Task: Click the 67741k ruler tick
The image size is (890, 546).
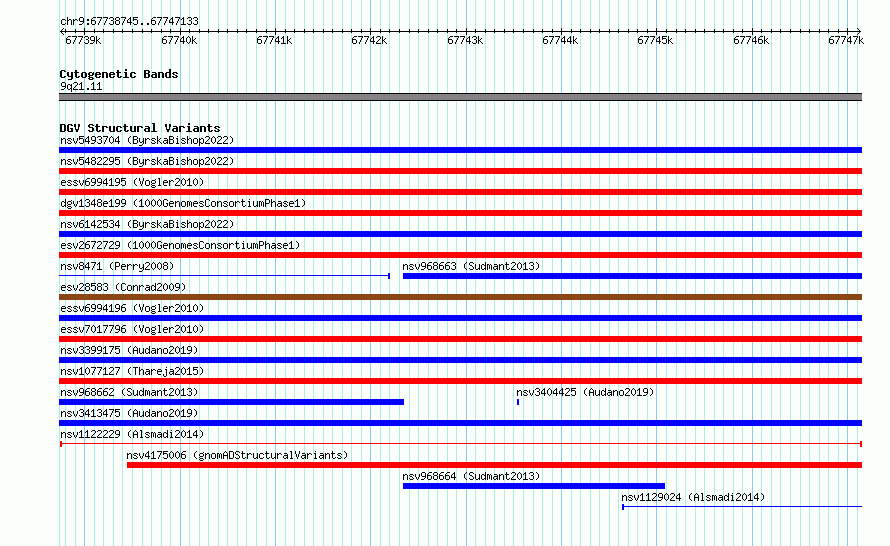Action: click(x=274, y=40)
